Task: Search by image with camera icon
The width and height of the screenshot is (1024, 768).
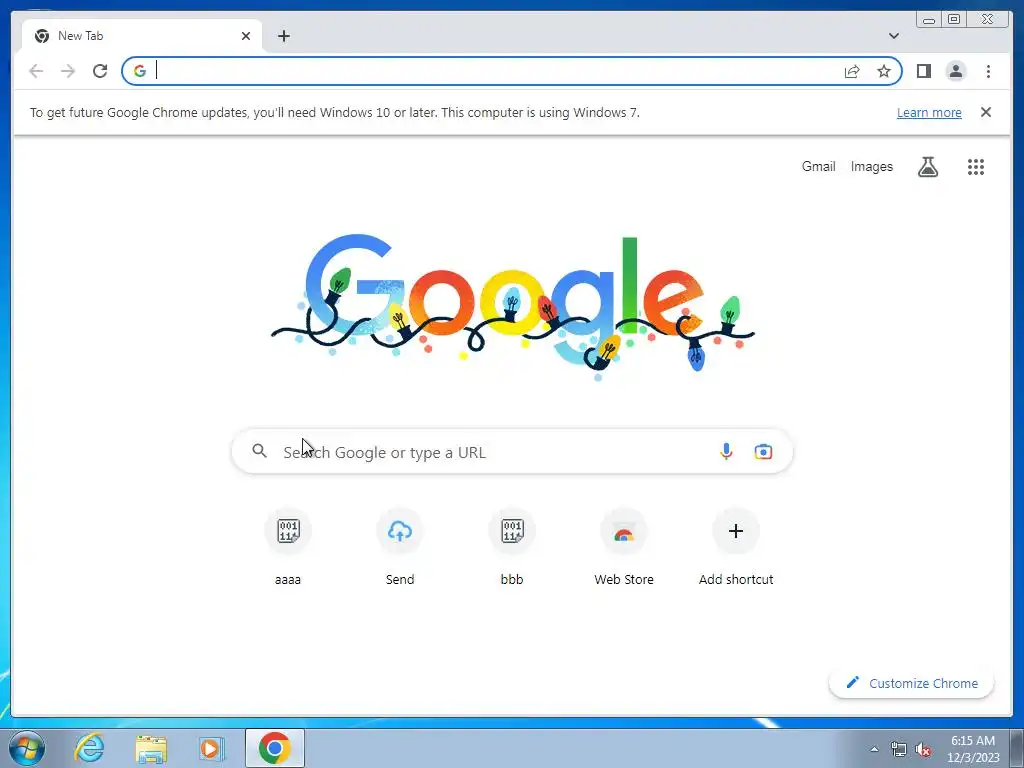Action: point(763,451)
